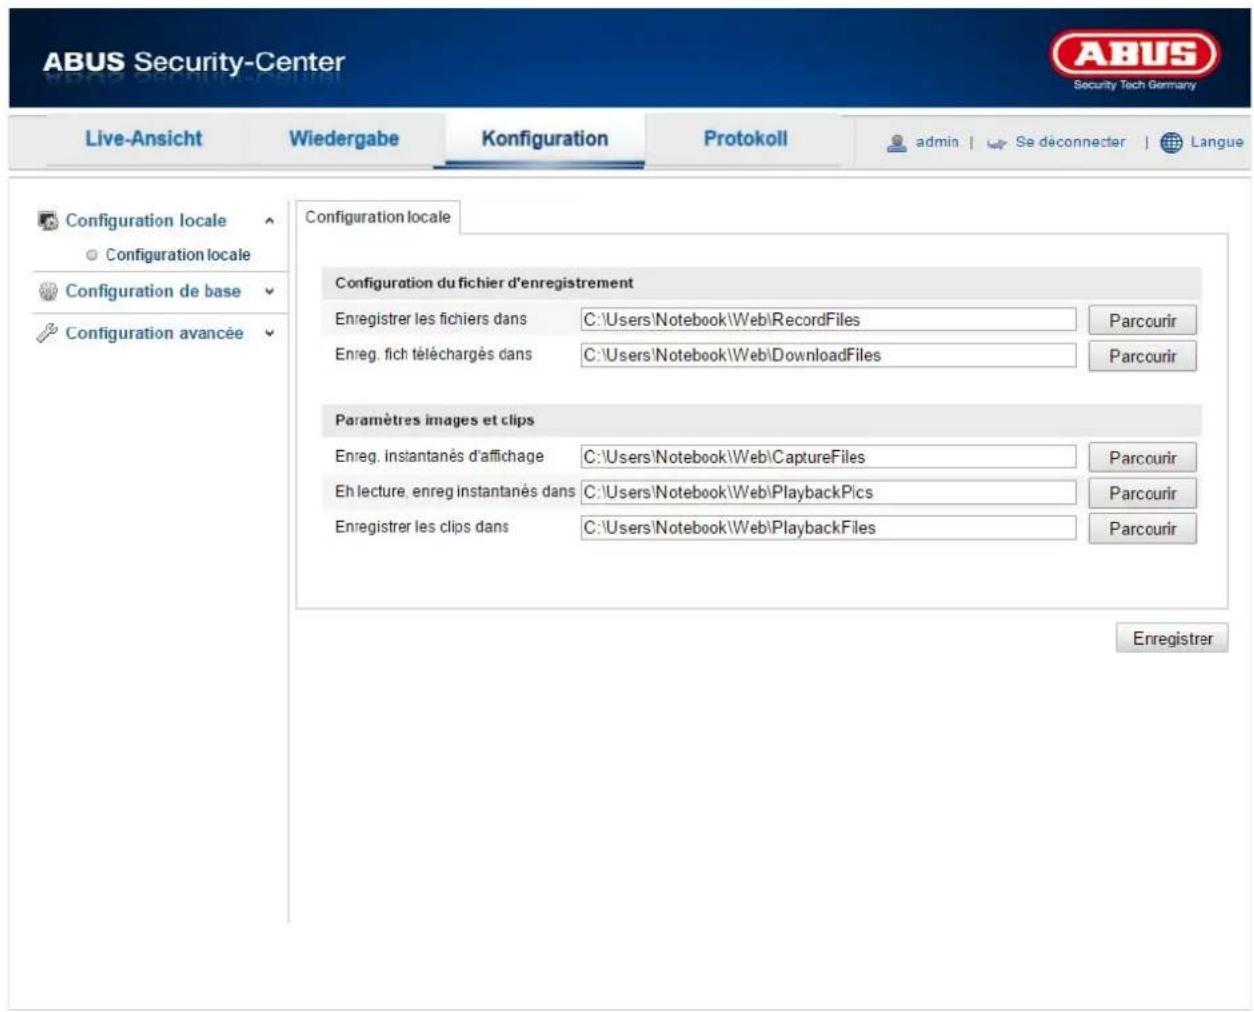
Task: Click the Se déconnecter link
Action: click(1070, 142)
